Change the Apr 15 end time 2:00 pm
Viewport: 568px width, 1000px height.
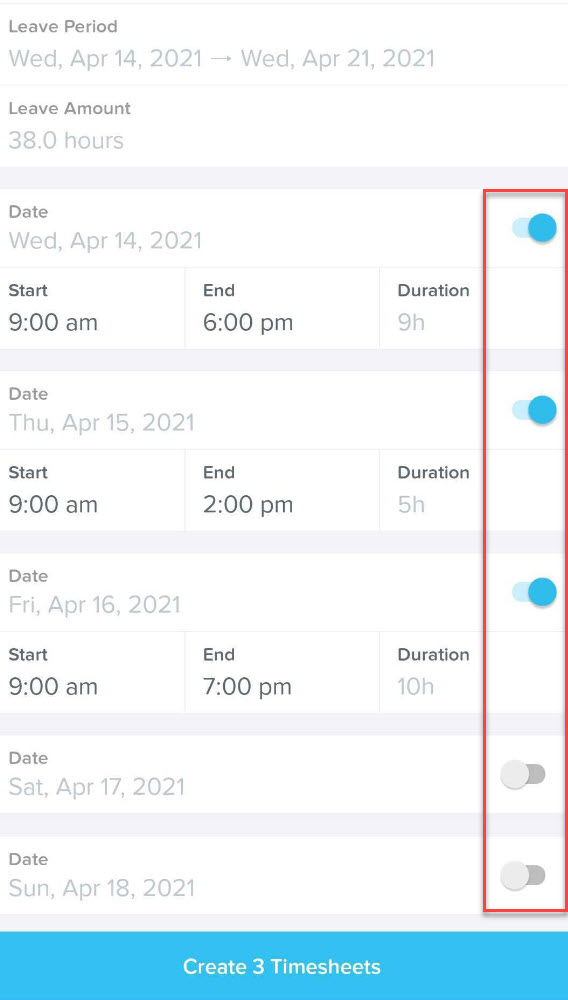tap(282, 490)
